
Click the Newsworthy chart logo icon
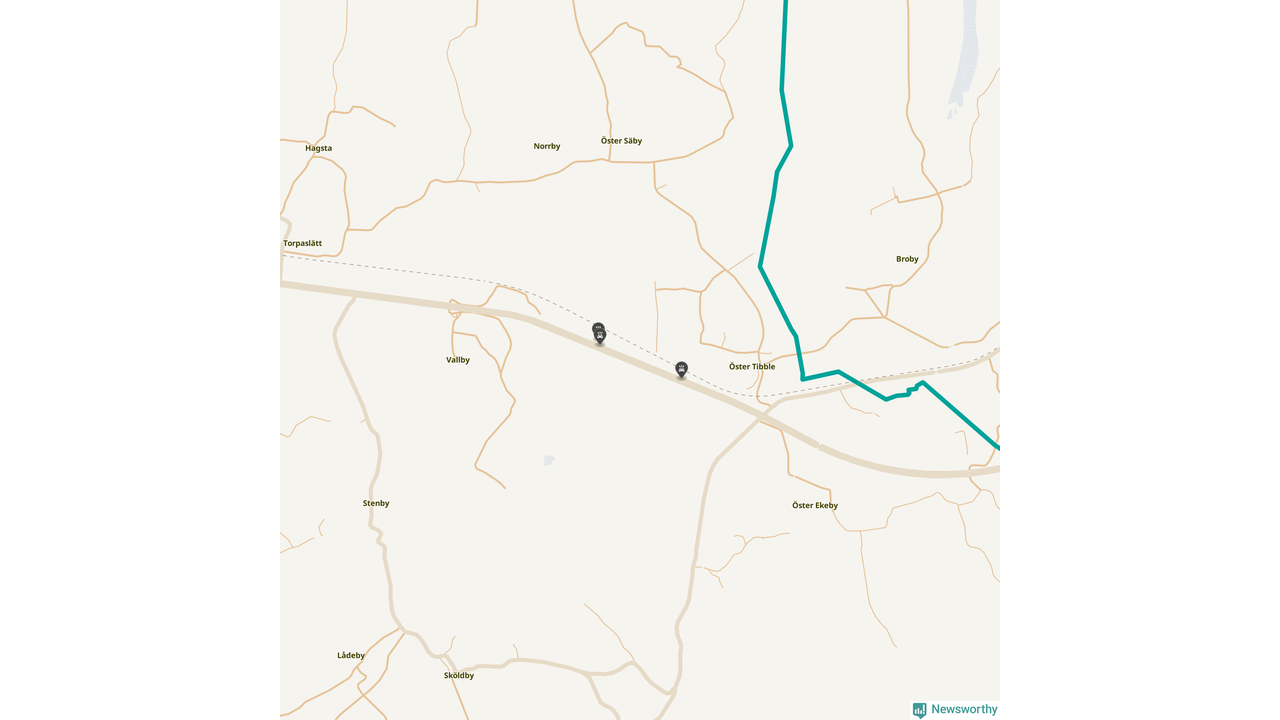919,710
